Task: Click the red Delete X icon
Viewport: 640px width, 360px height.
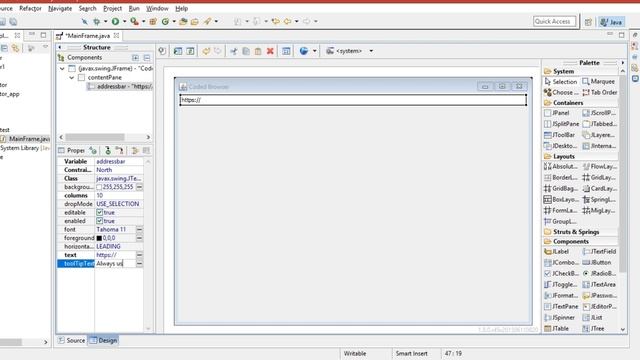Action: click(x=270, y=51)
